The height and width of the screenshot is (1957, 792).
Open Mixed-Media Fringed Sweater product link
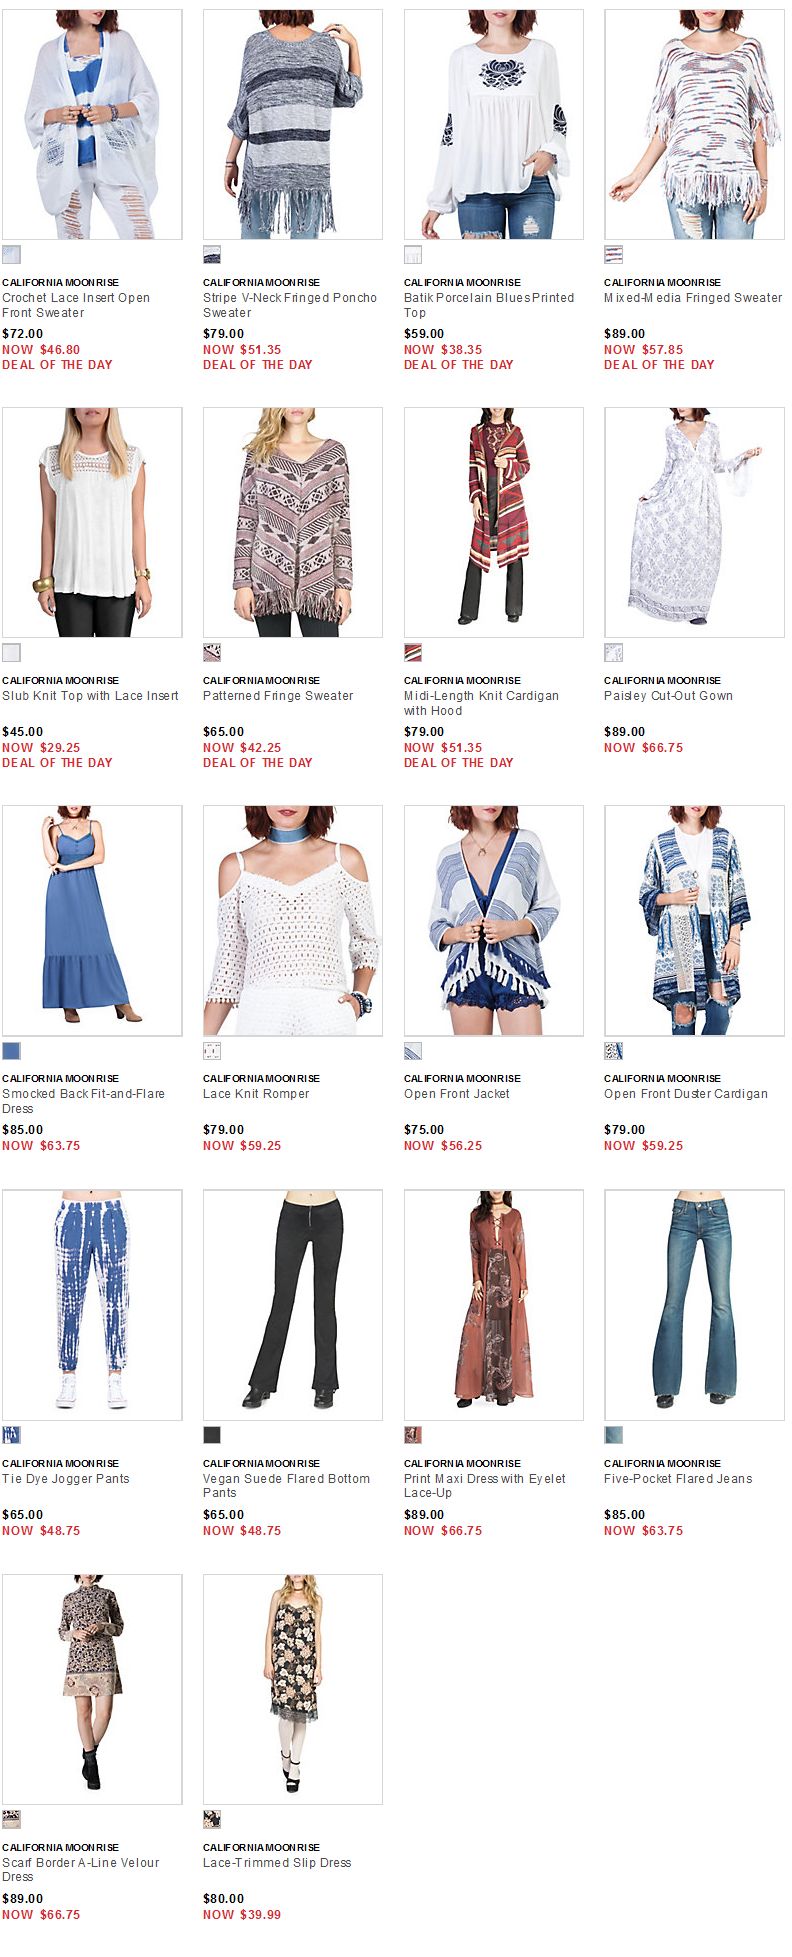tap(693, 298)
